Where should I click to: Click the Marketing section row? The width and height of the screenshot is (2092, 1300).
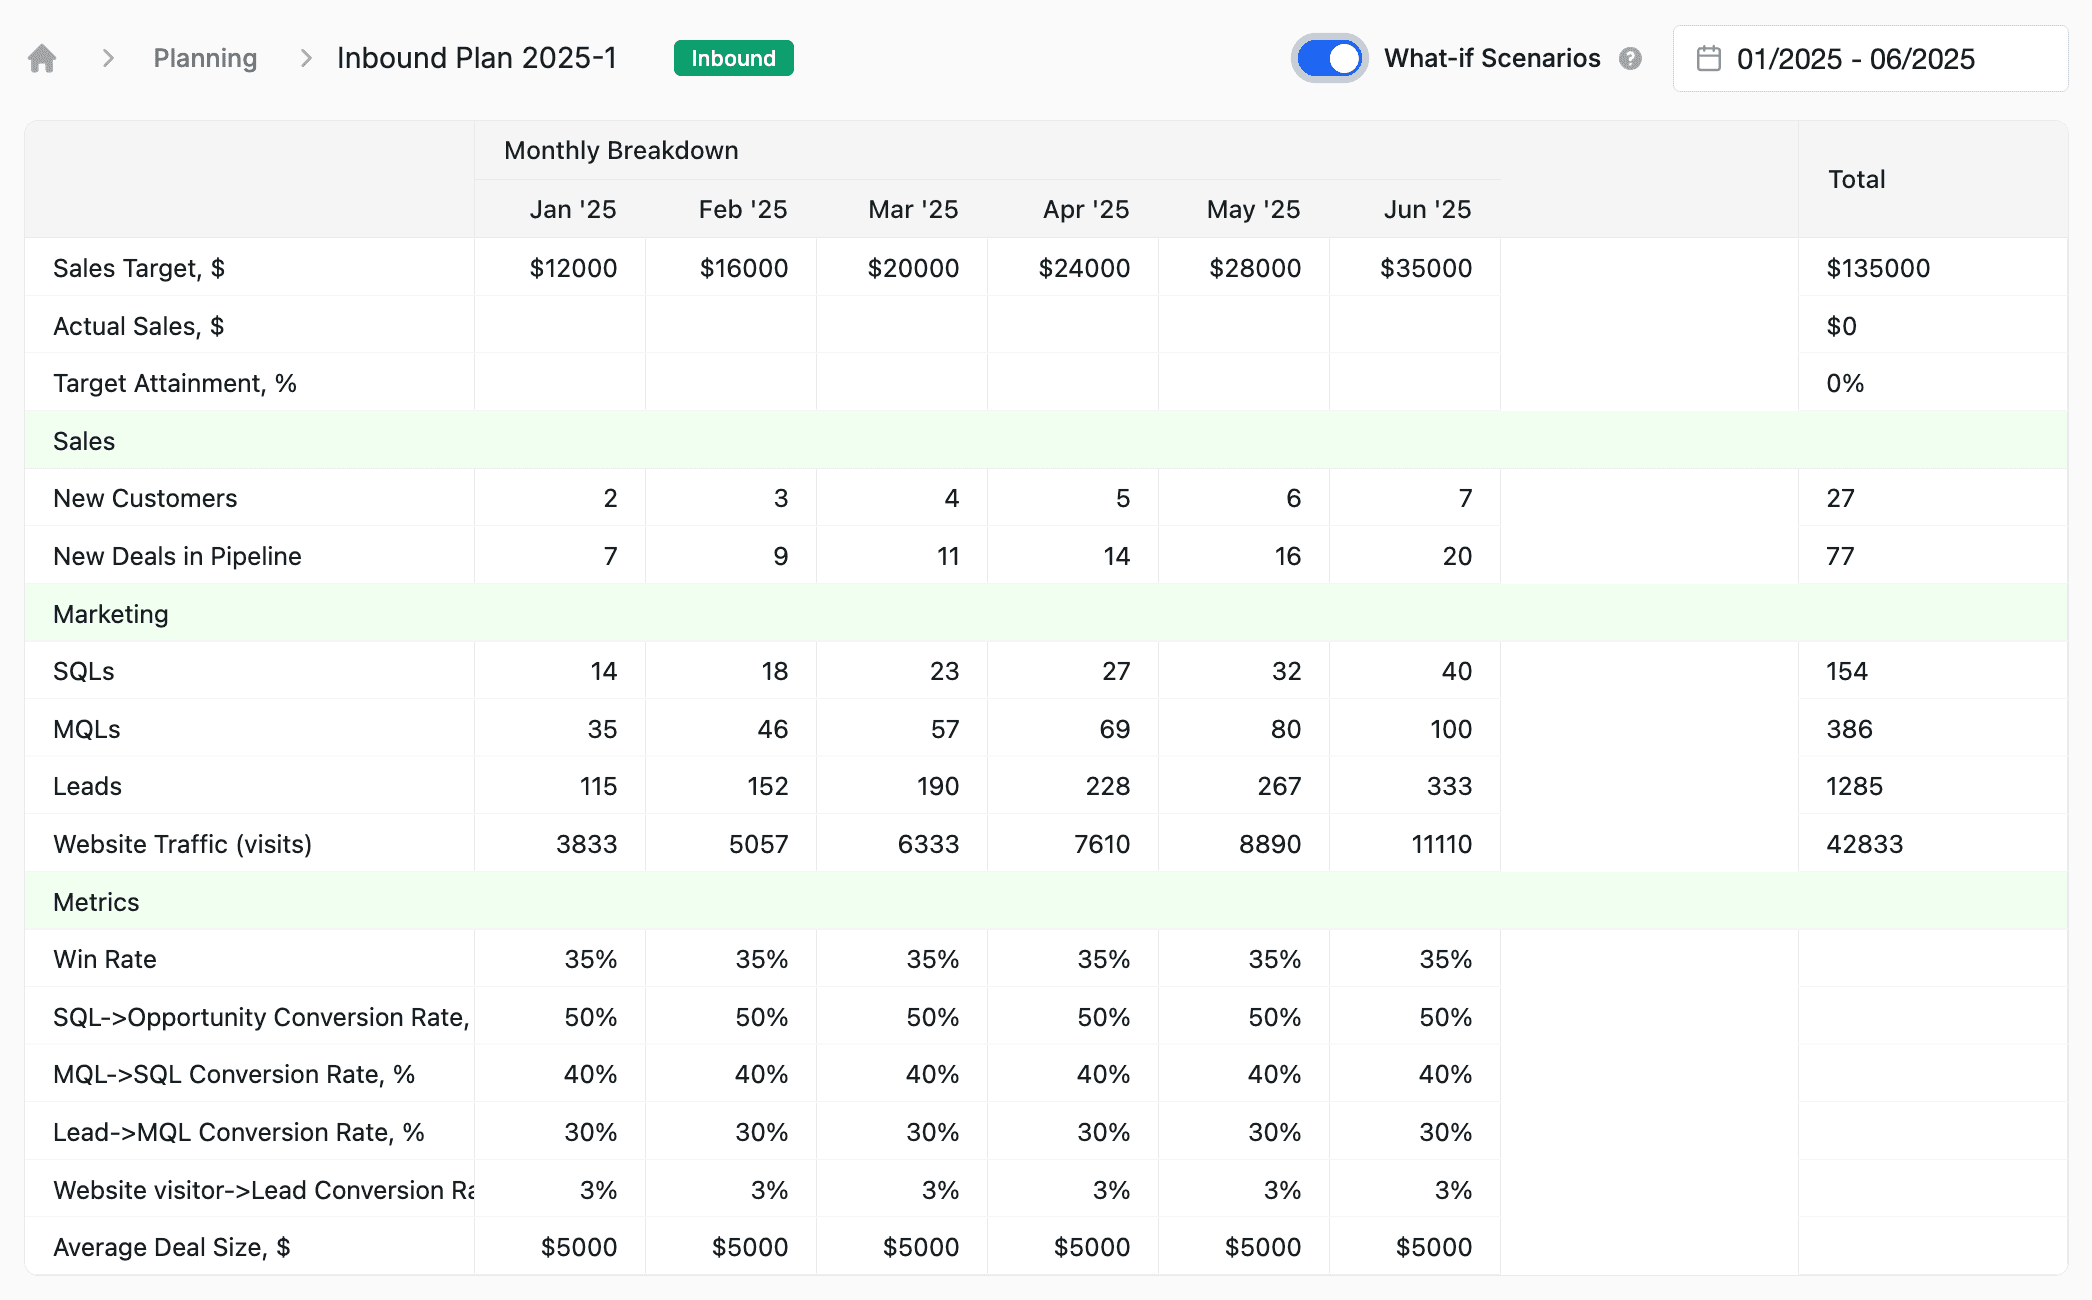click(x=1046, y=613)
